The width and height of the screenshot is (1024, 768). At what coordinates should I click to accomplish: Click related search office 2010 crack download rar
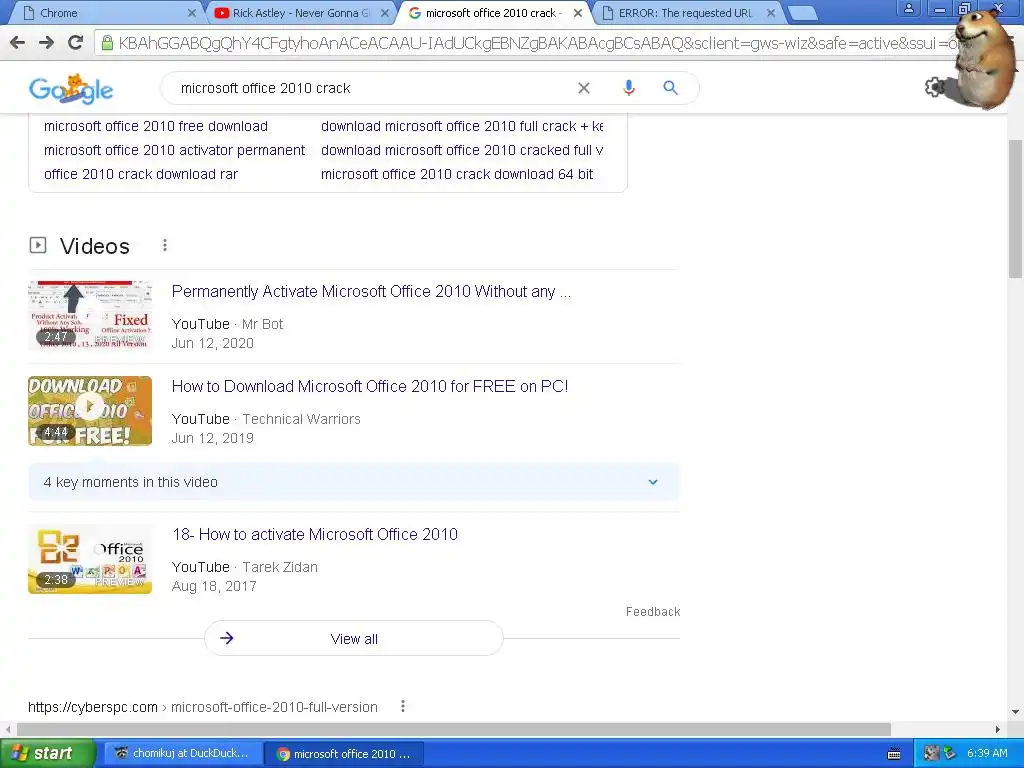coord(140,174)
